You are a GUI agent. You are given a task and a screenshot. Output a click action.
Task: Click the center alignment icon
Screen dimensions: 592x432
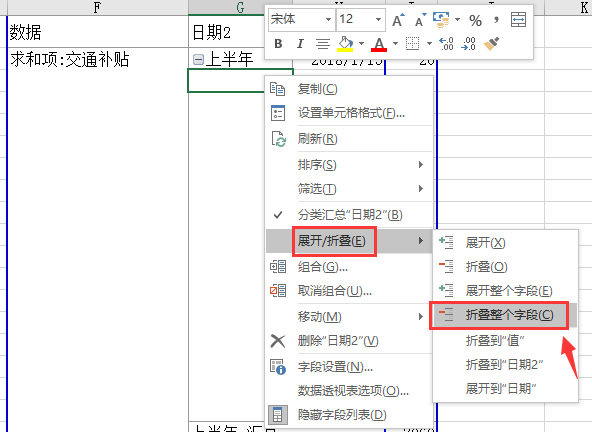click(323, 44)
